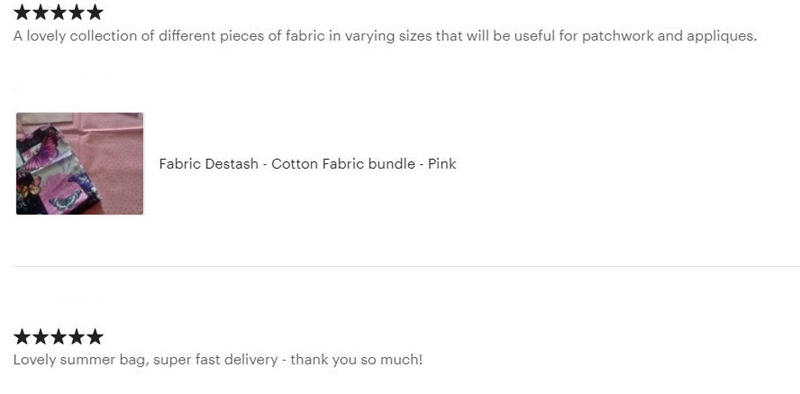Click the fourth star of the top review
Image resolution: width=800 pixels, height=394 pixels.
(77, 12)
